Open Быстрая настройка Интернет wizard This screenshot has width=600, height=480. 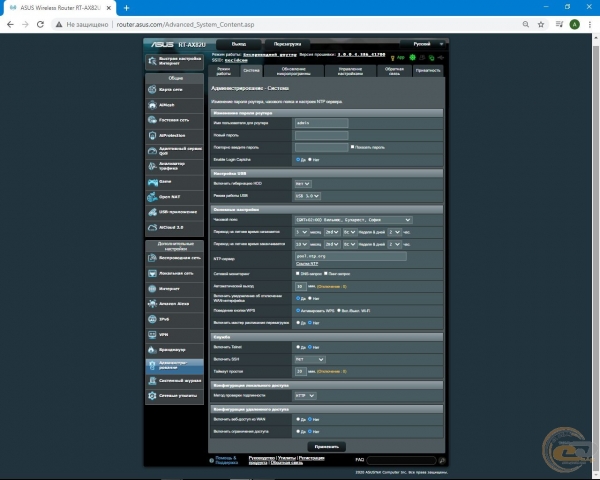(x=174, y=61)
